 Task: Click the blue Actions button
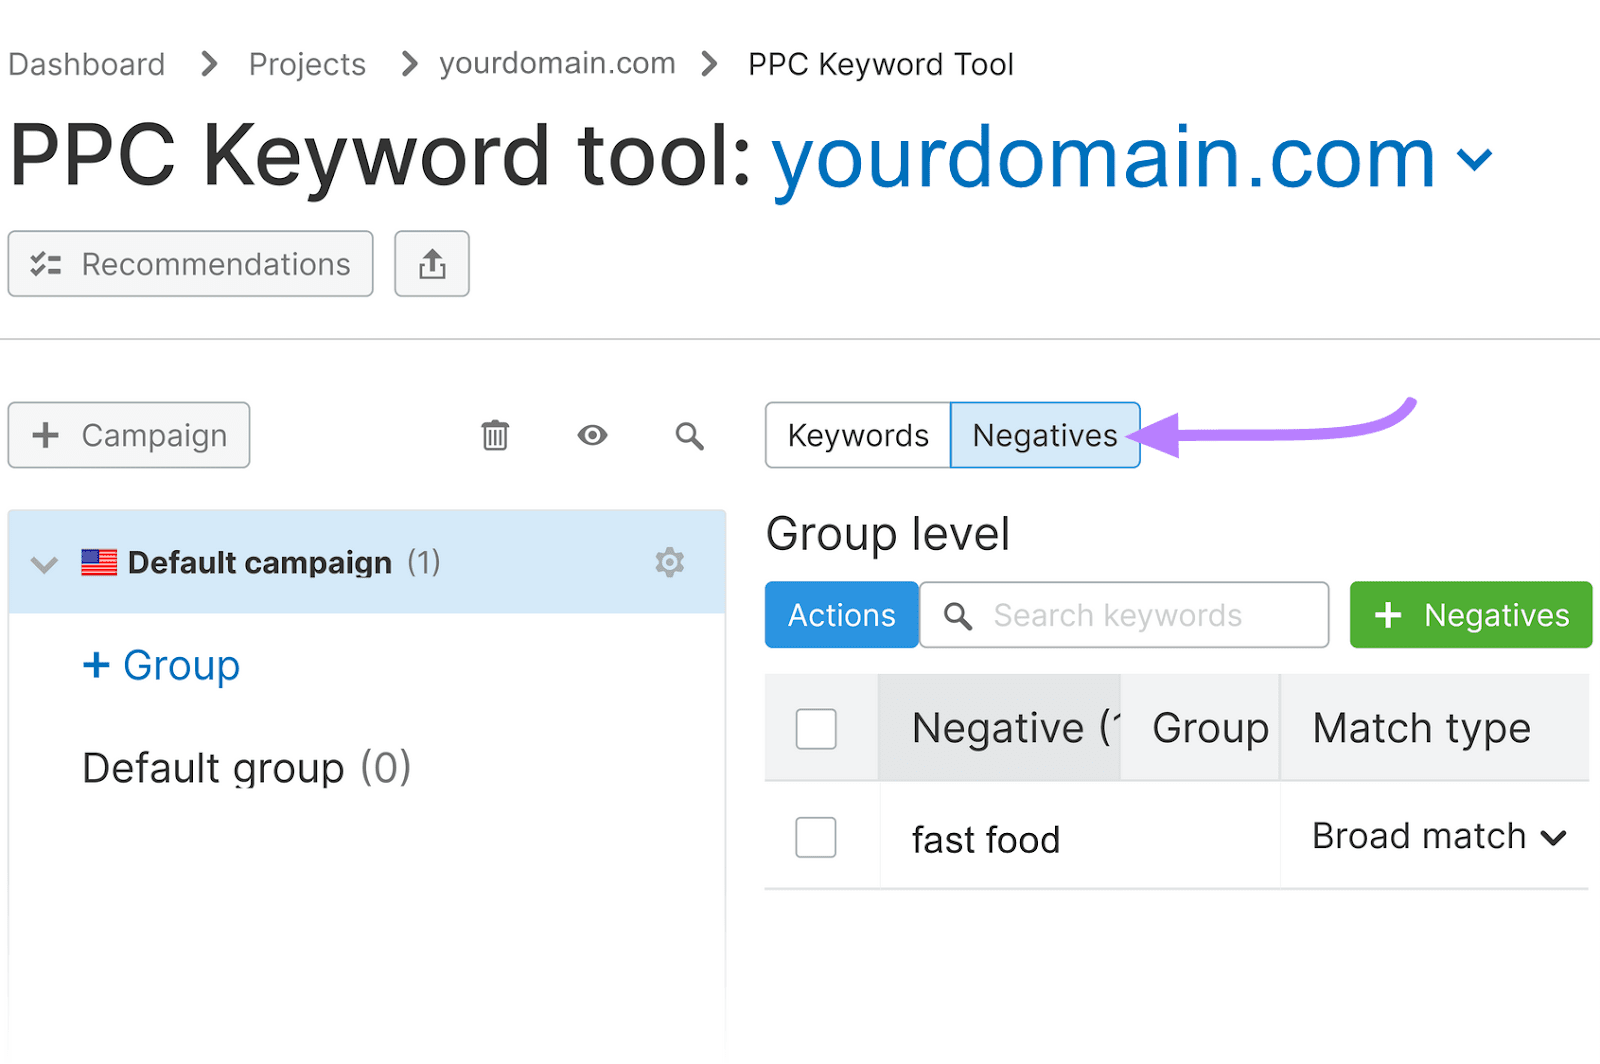click(841, 615)
